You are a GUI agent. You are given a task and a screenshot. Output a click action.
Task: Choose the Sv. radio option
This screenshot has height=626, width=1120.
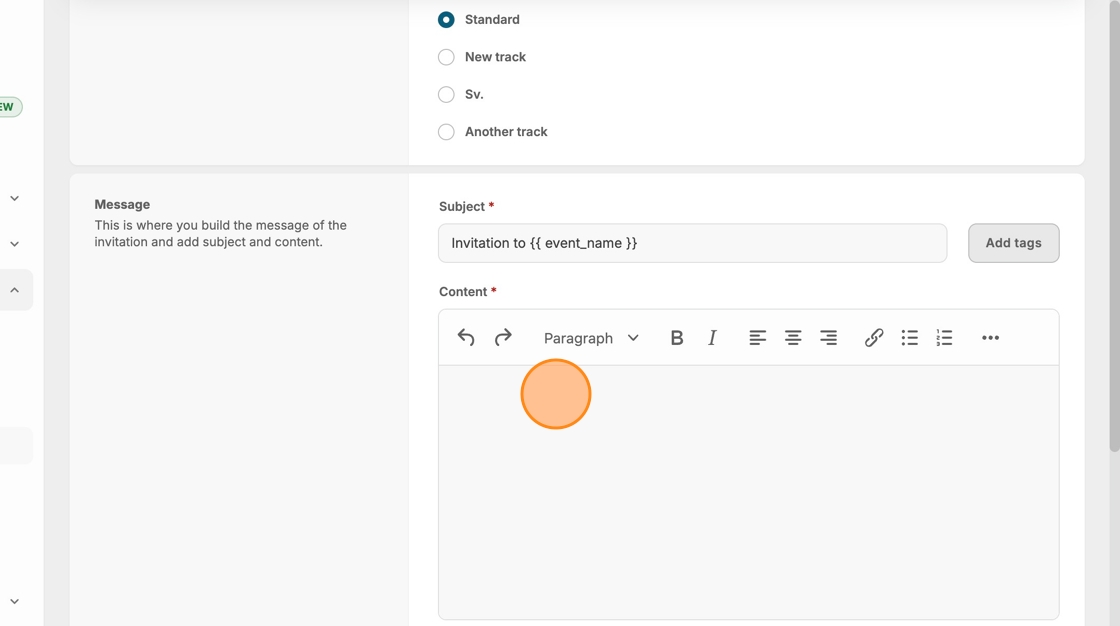tap(446, 95)
